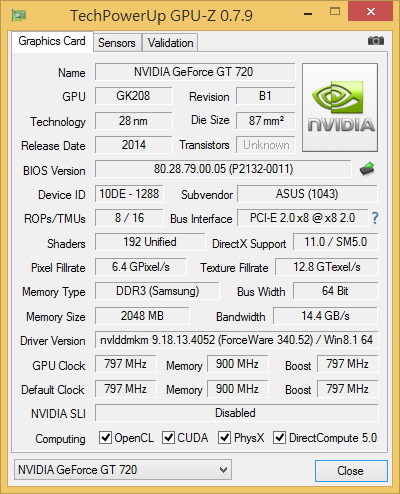
Task: Click the Name field showing NVIDIA GeForce GT 720
Action: 195,72
